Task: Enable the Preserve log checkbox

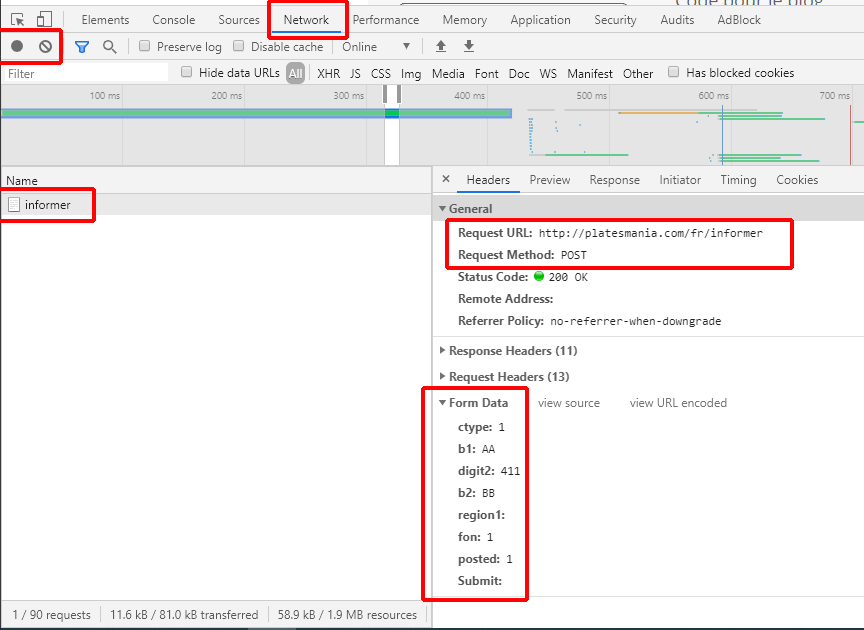Action: click(145, 46)
